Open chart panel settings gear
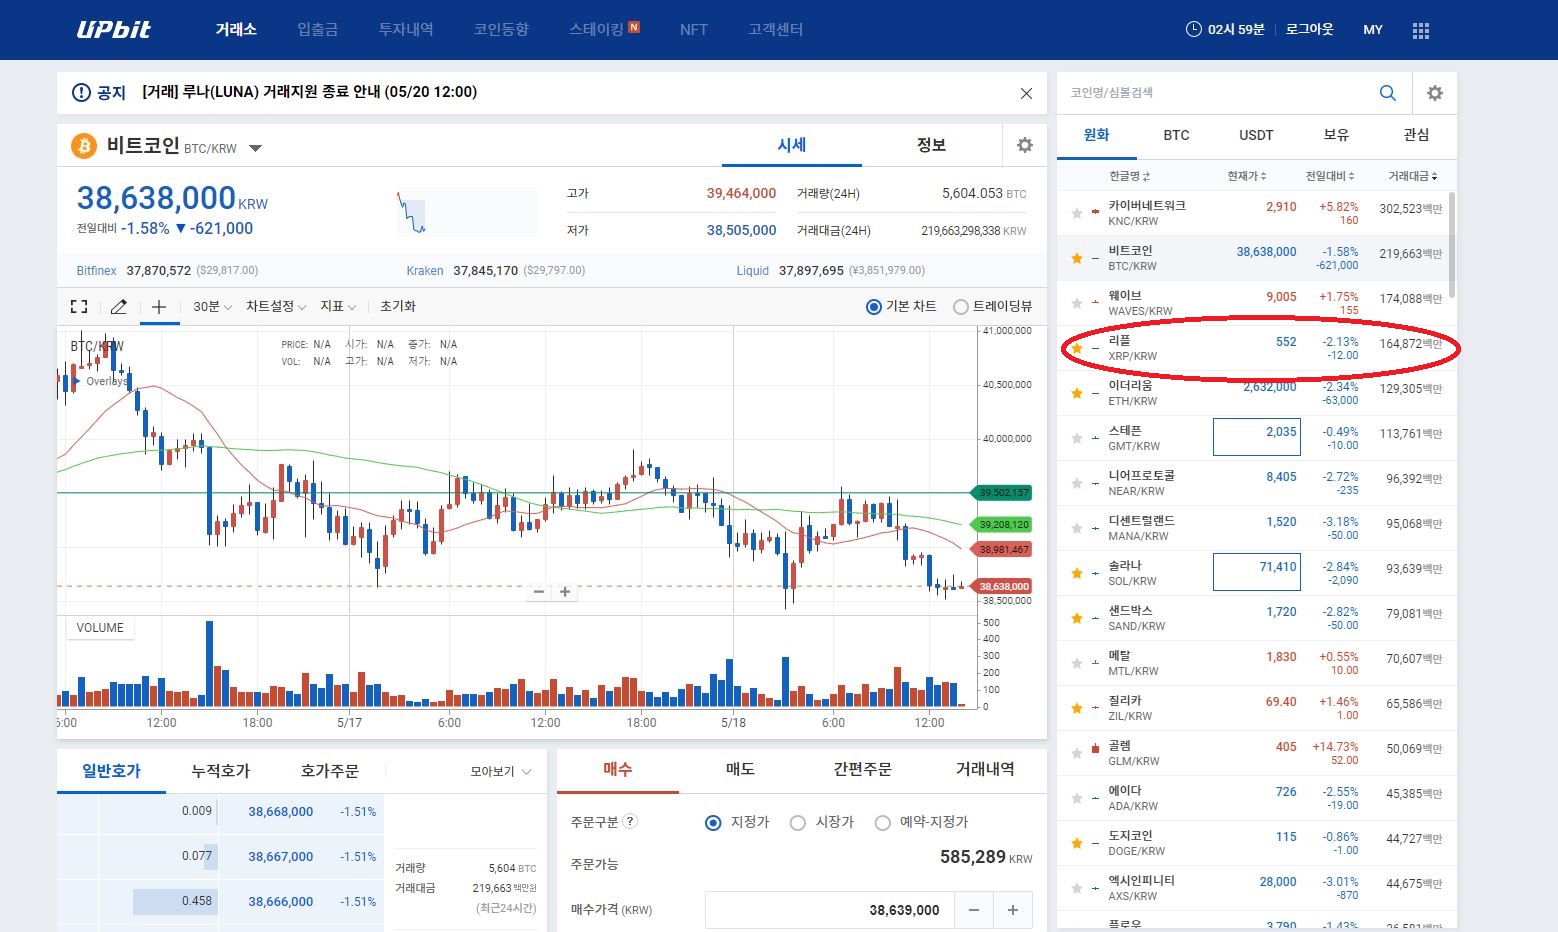 click(x=1025, y=145)
